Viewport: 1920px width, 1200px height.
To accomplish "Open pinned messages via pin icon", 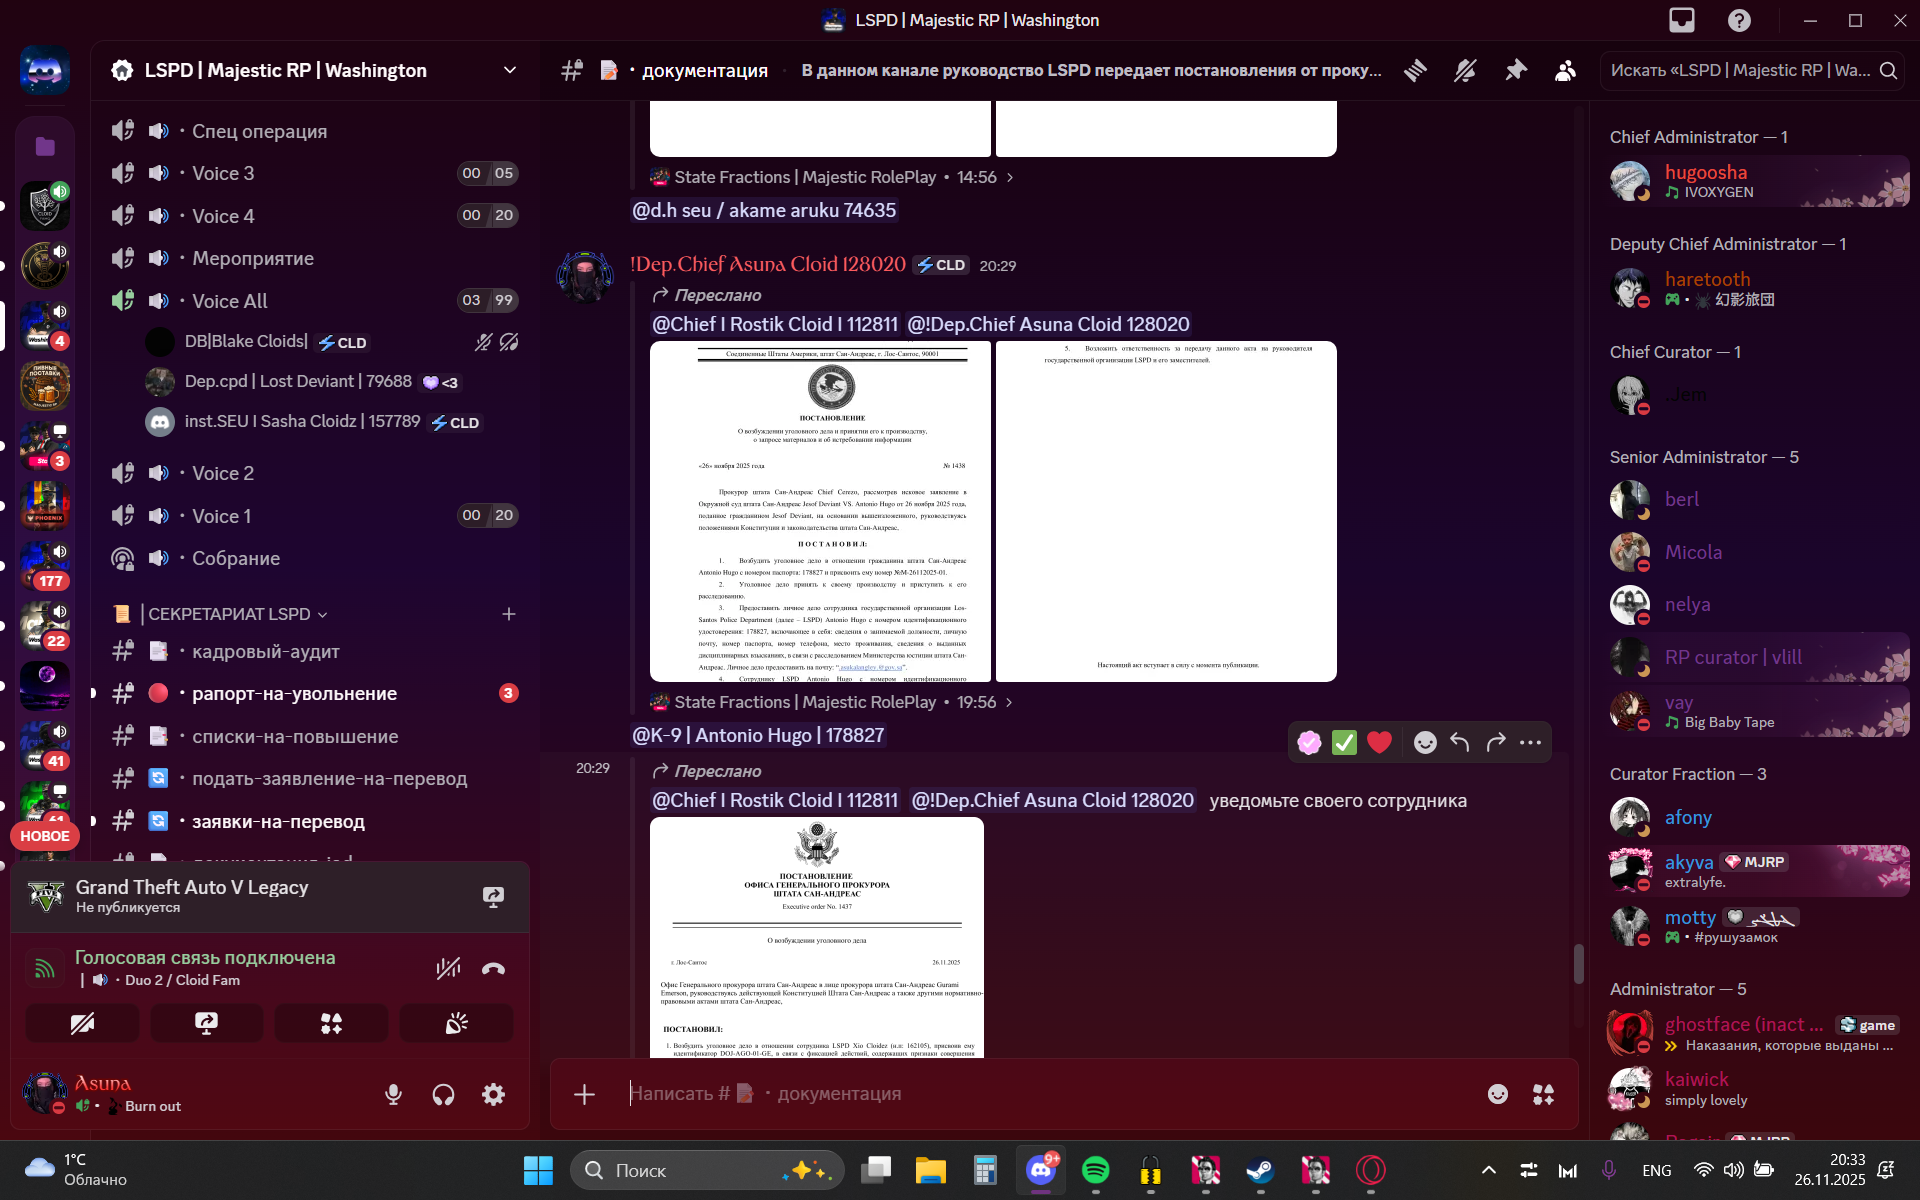I will 1516,70.
